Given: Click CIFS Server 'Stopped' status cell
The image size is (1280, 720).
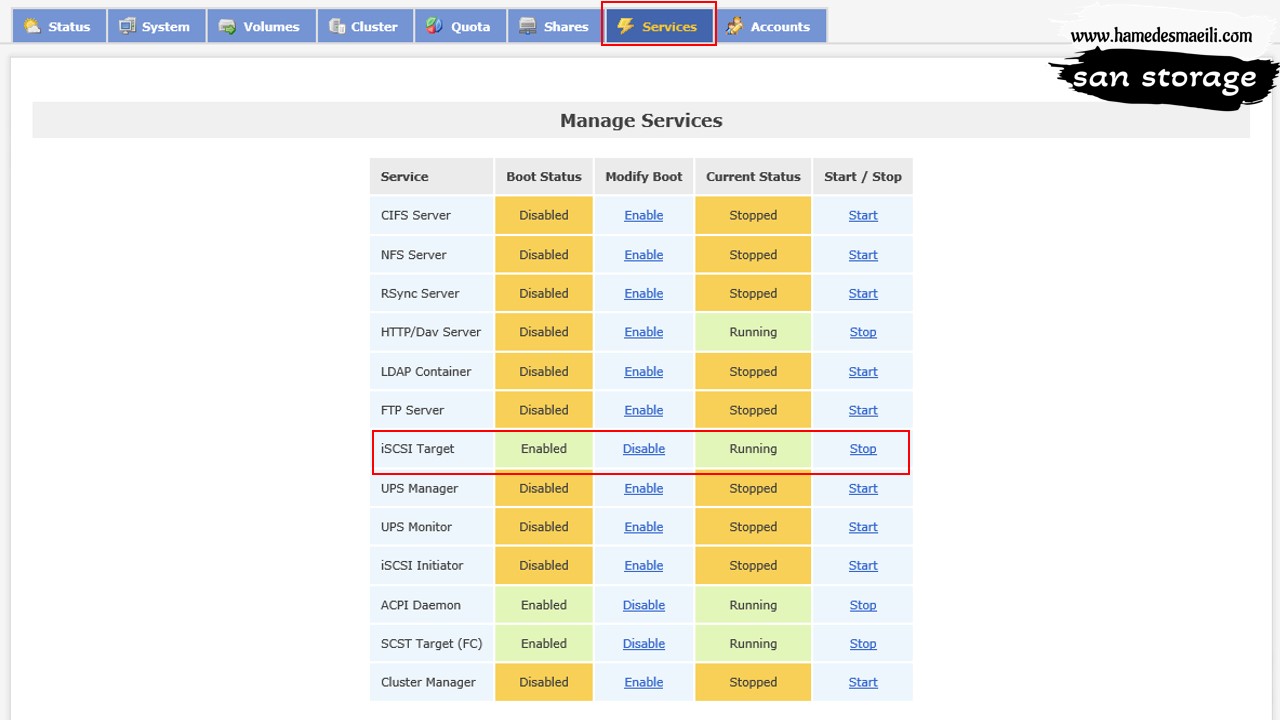Looking at the screenshot, I should [753, 215].
